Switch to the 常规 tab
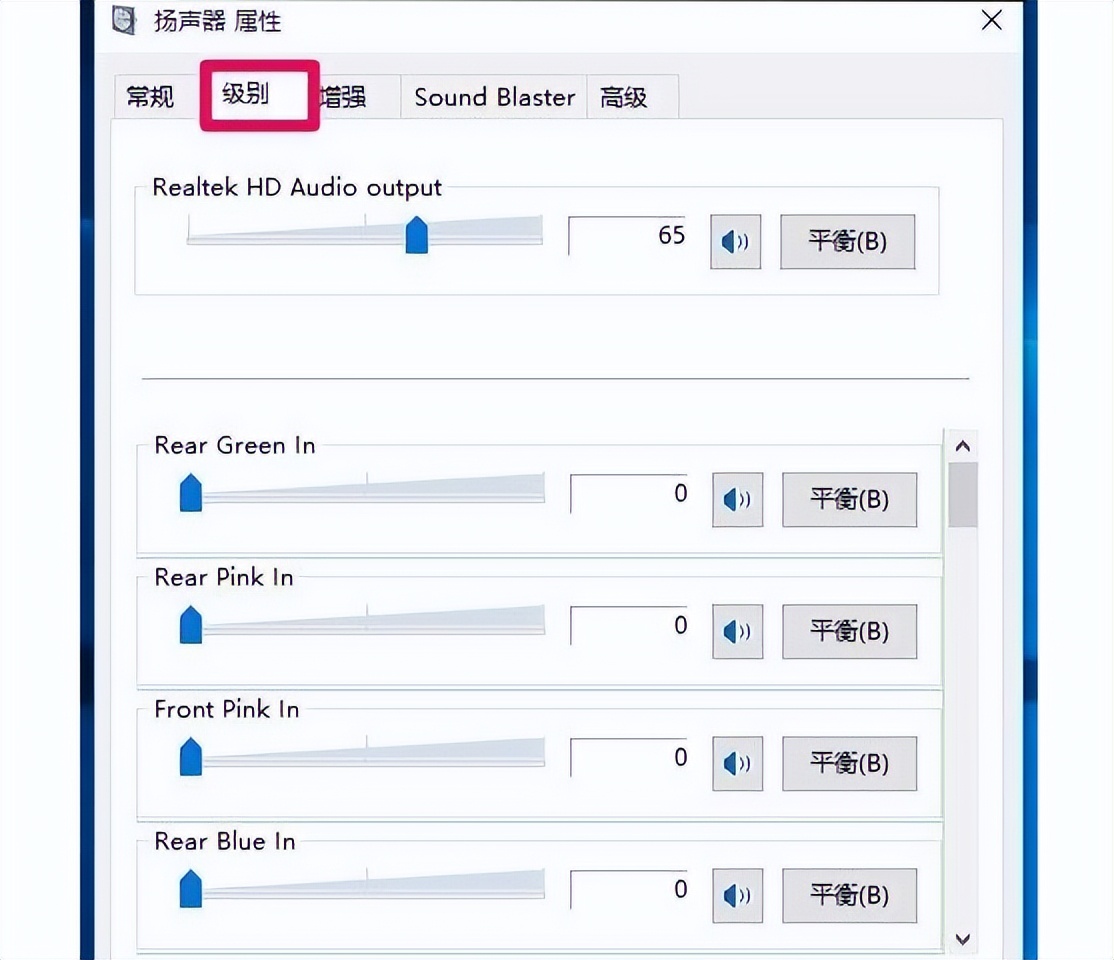The width and height of the screenshot is (1114, 960). tap(150, 96)
